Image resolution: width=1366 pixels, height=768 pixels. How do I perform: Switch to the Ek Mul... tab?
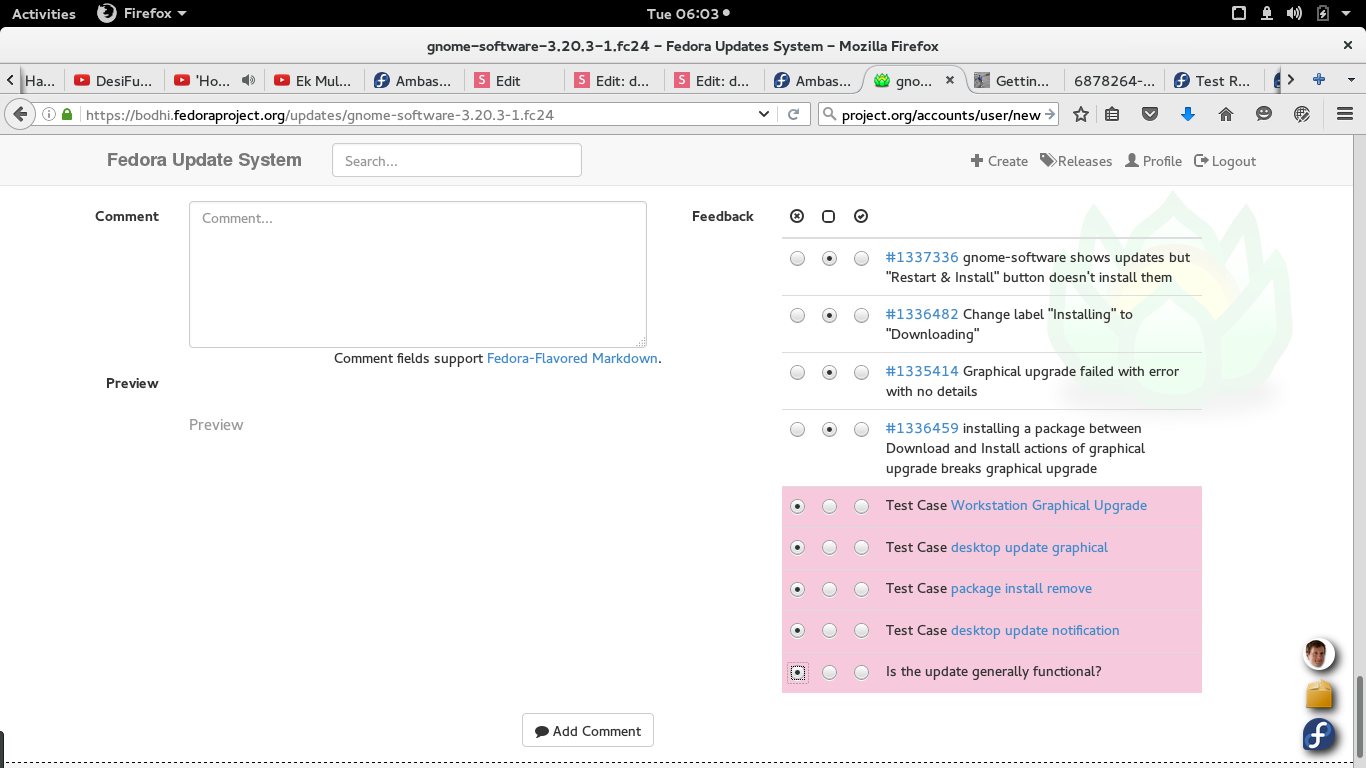pyautogui.click(x=314, y=80)
